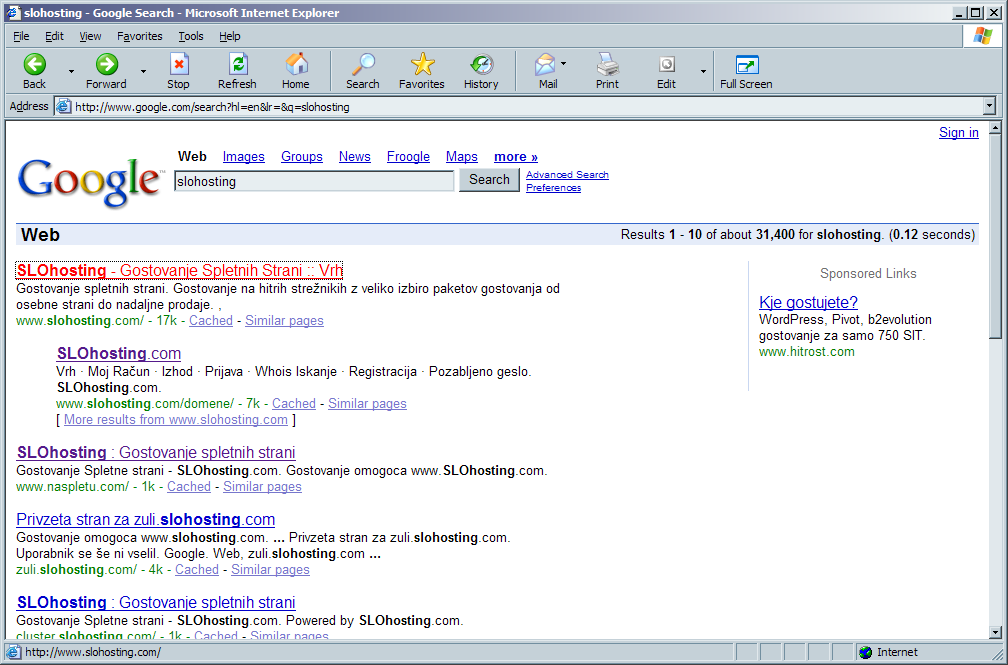The image size is (1008, 665).
Task: Click the www.hitrost.com sponsored URL text
Action: (x=807, y=352)
